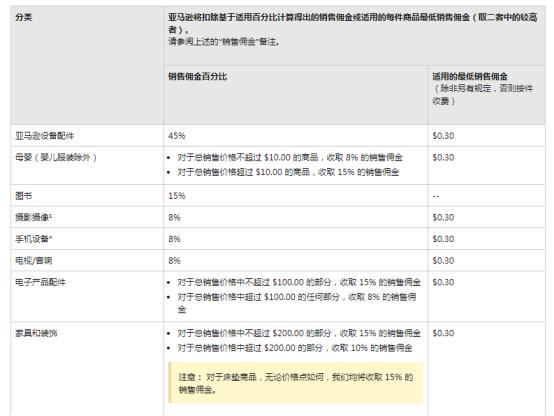554x416 pixels.
Task: Click the 45% commission value
Action: 177,136
